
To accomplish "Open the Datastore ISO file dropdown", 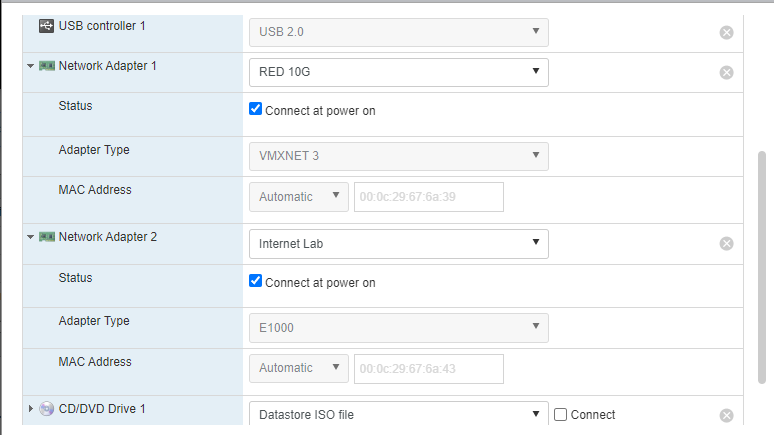I will click(x=398, y=414).
